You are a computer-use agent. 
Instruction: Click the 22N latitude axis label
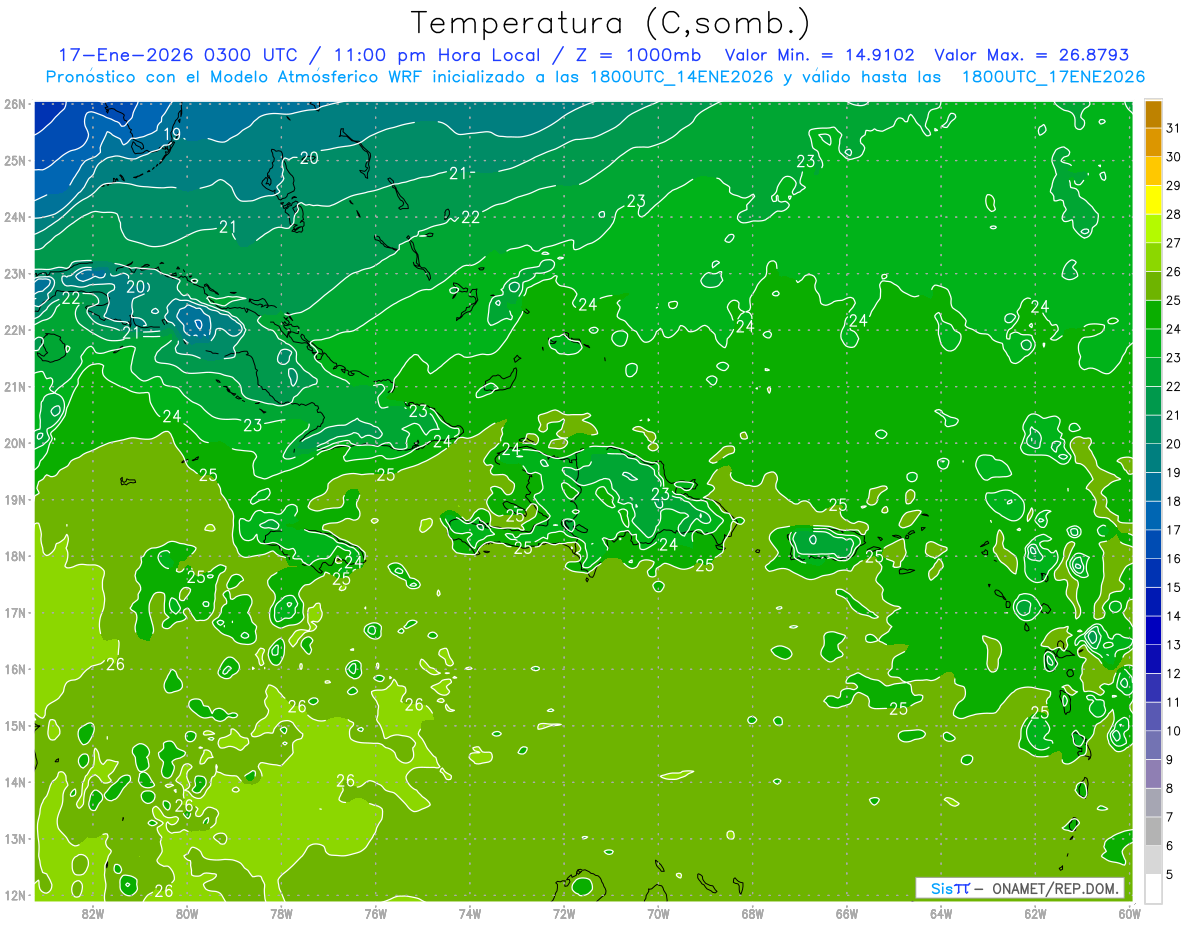pyautogui.click(x=15, y=330)
